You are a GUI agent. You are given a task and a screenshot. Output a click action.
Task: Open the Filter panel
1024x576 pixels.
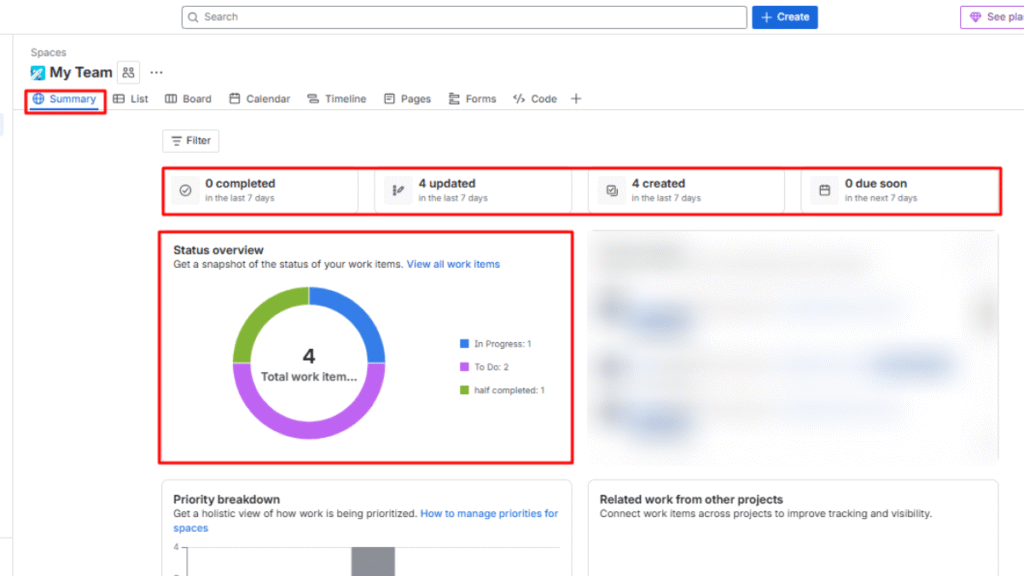190,140
